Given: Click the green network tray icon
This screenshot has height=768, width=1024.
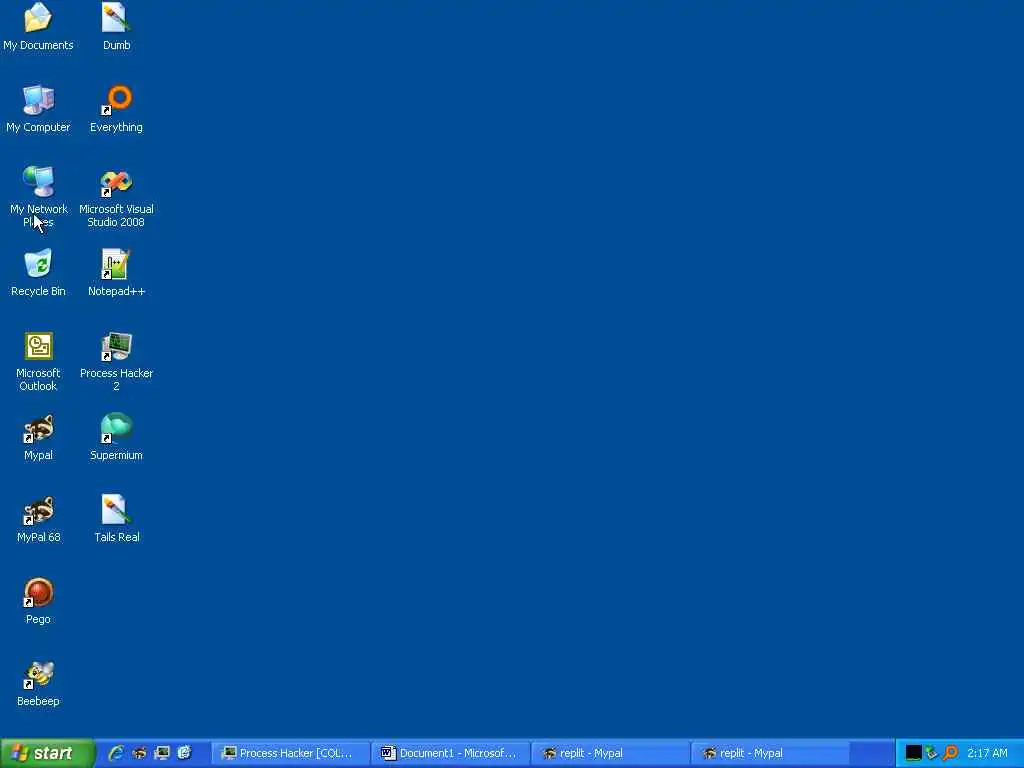Looking at the screenshot, I should (932, 753).
